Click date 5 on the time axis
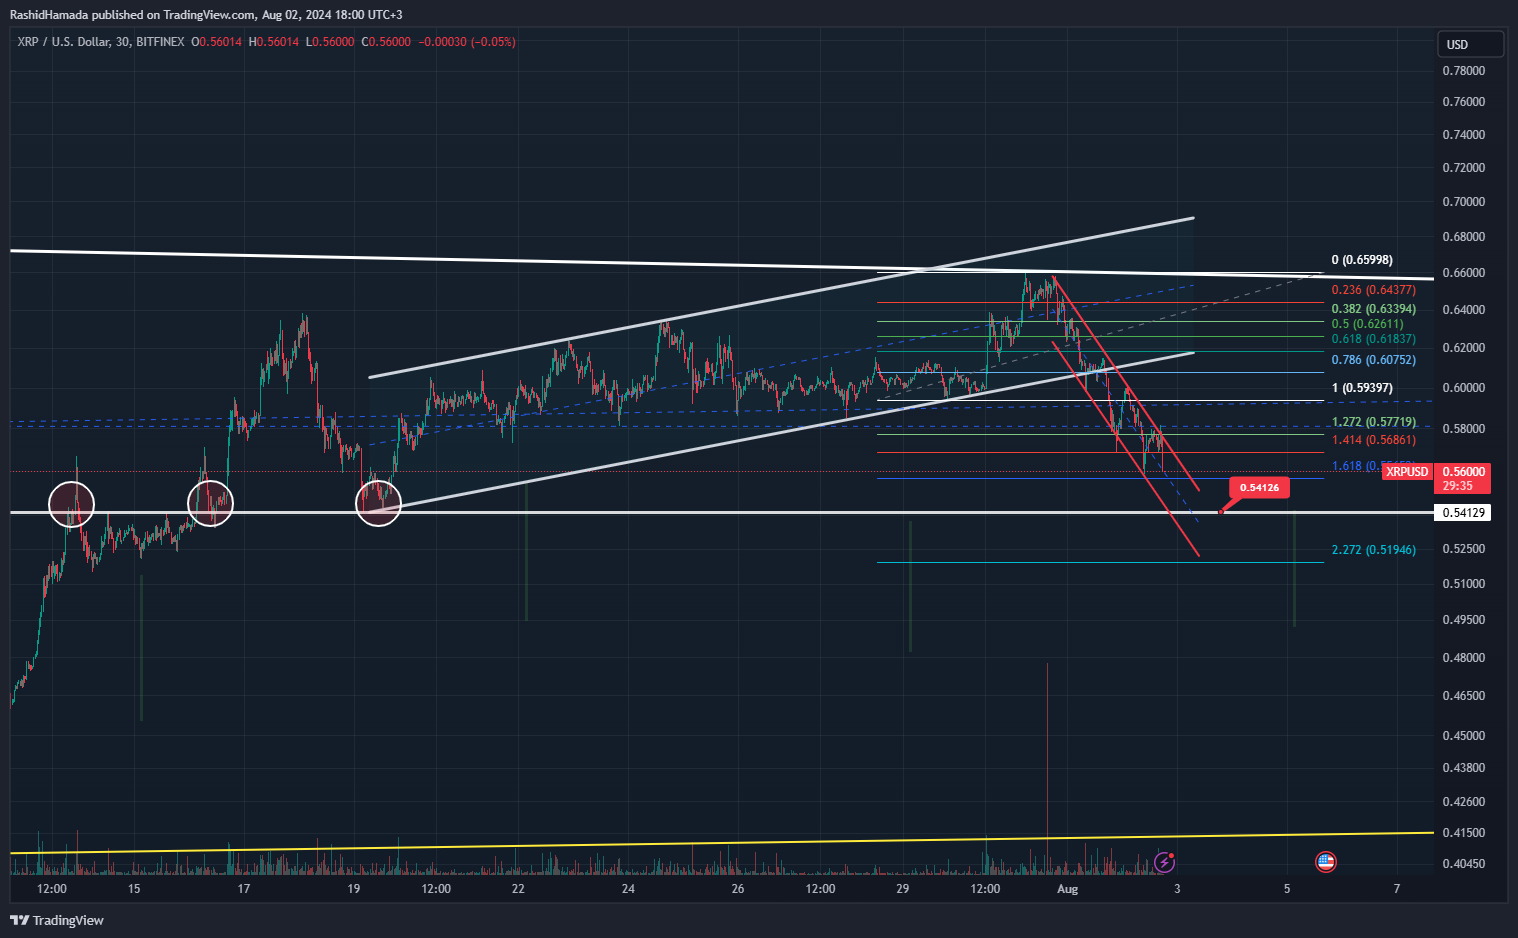The image size is (1518, 938). tap(1287, 889)
